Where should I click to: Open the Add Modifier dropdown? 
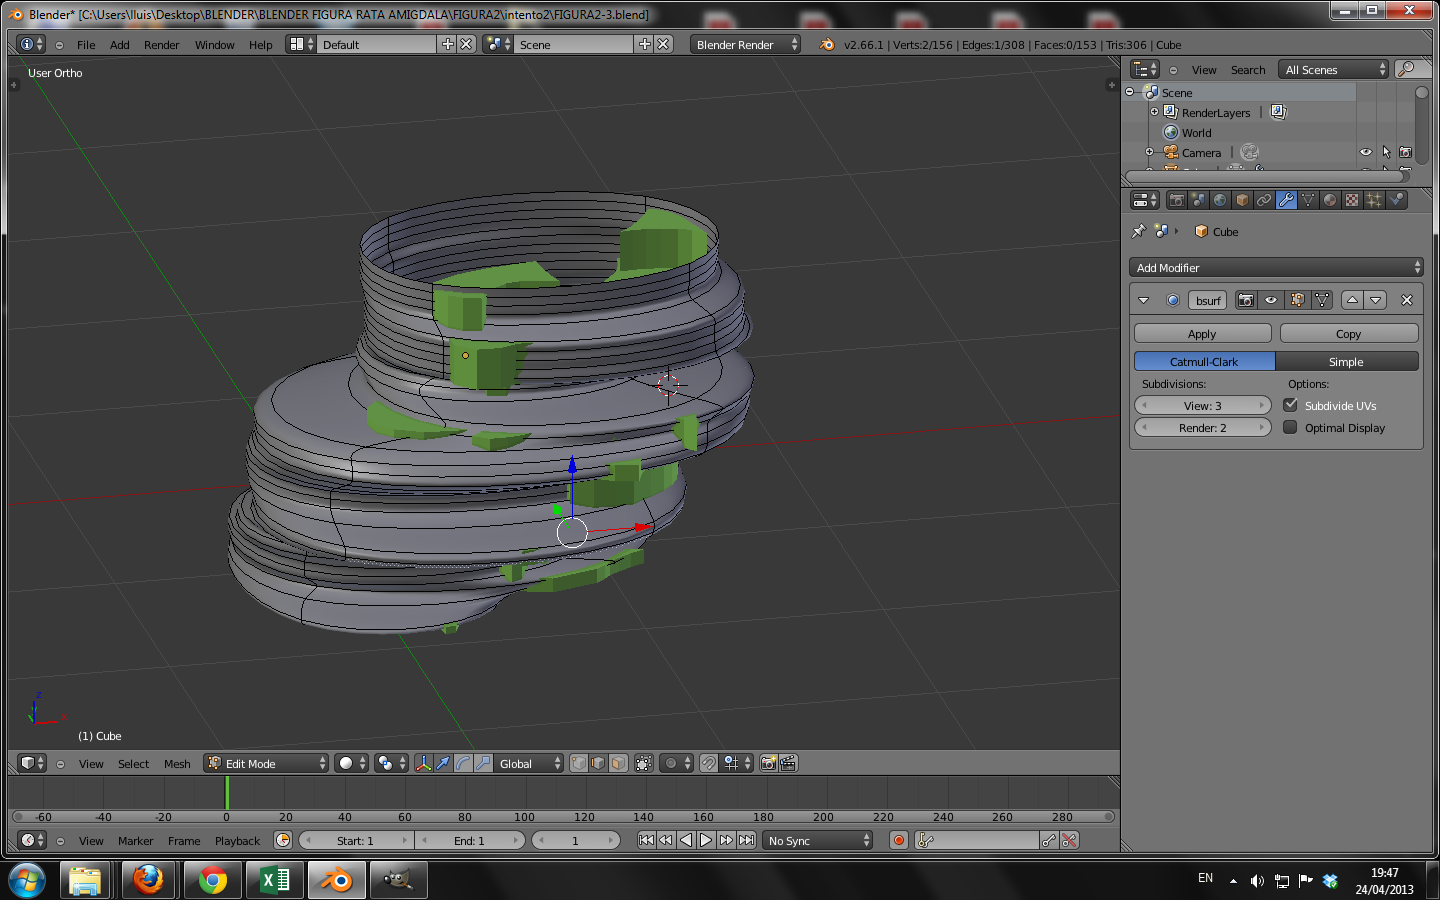pyautogui.click(x=1276, y=268)
